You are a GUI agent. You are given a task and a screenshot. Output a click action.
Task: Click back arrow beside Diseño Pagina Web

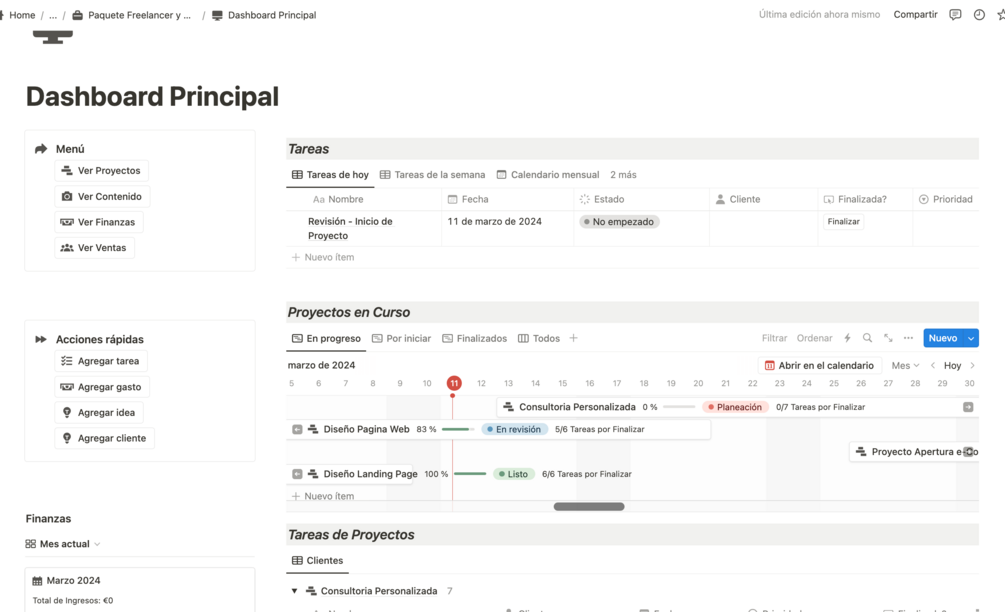pos(297,429)
